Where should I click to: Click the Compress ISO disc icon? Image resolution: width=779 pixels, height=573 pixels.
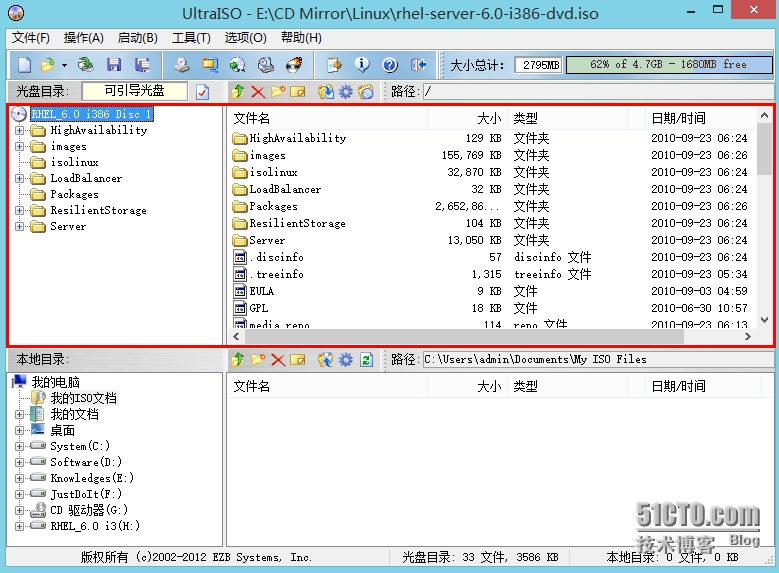click(x=237, y=65)
